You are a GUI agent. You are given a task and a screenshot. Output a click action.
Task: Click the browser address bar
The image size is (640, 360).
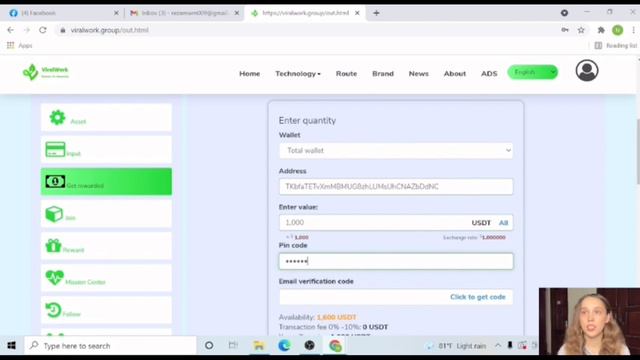tap(306, 30)
